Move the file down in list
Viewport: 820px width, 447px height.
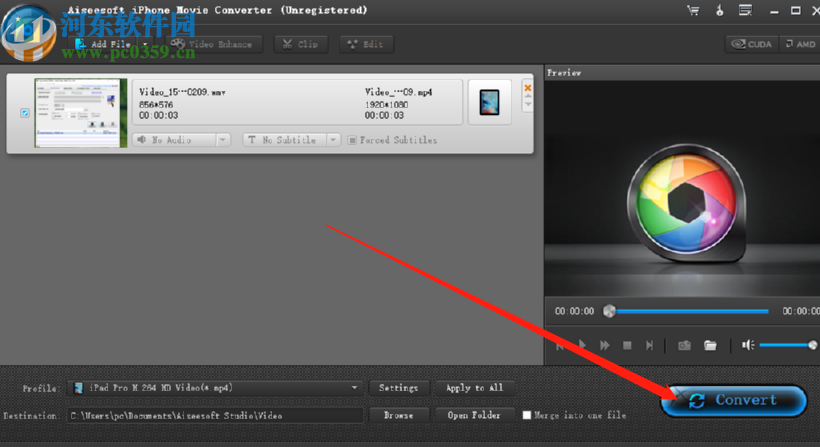528,105
